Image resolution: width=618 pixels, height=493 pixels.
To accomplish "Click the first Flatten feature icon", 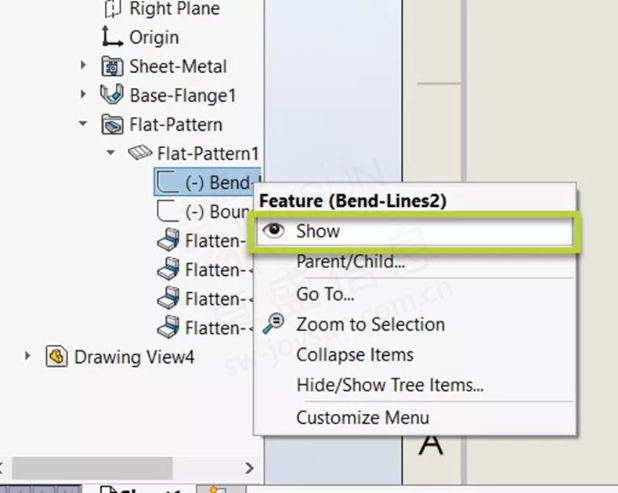I will [x=169, y=241].
